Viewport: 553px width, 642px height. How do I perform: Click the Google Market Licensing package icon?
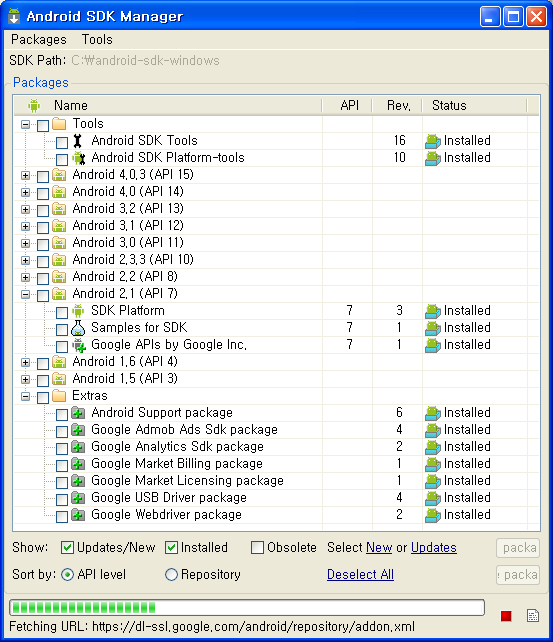(x=78, y=481)
